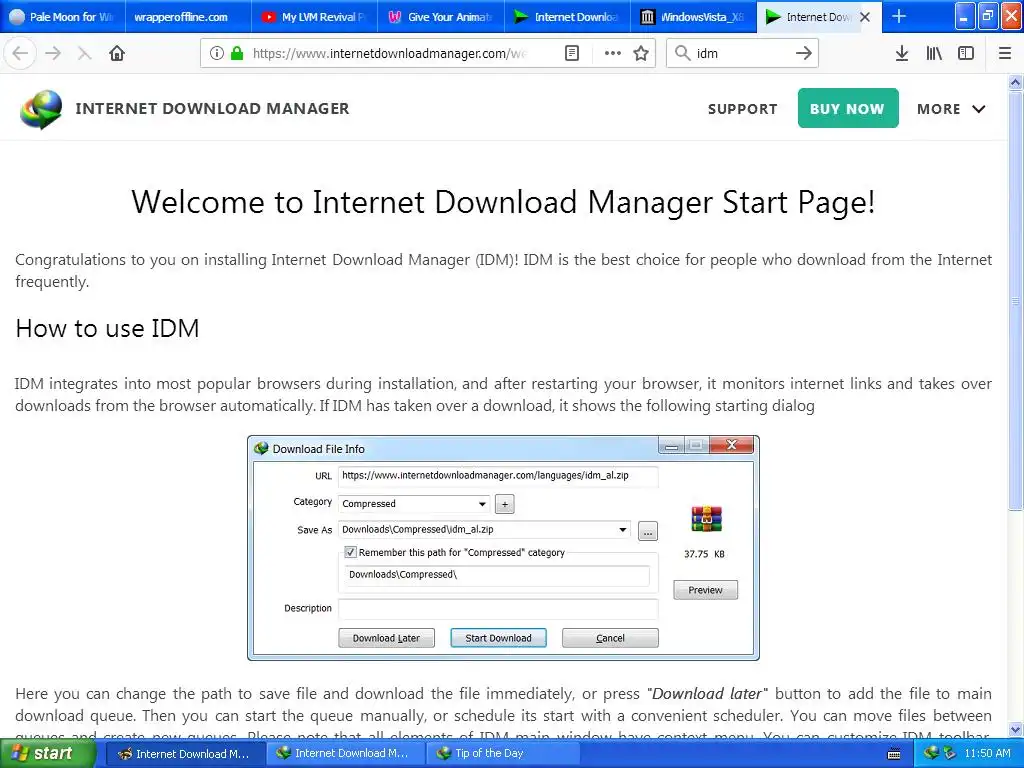
Task: Toggle the sidebar panel icon
Action: point(966,53)
